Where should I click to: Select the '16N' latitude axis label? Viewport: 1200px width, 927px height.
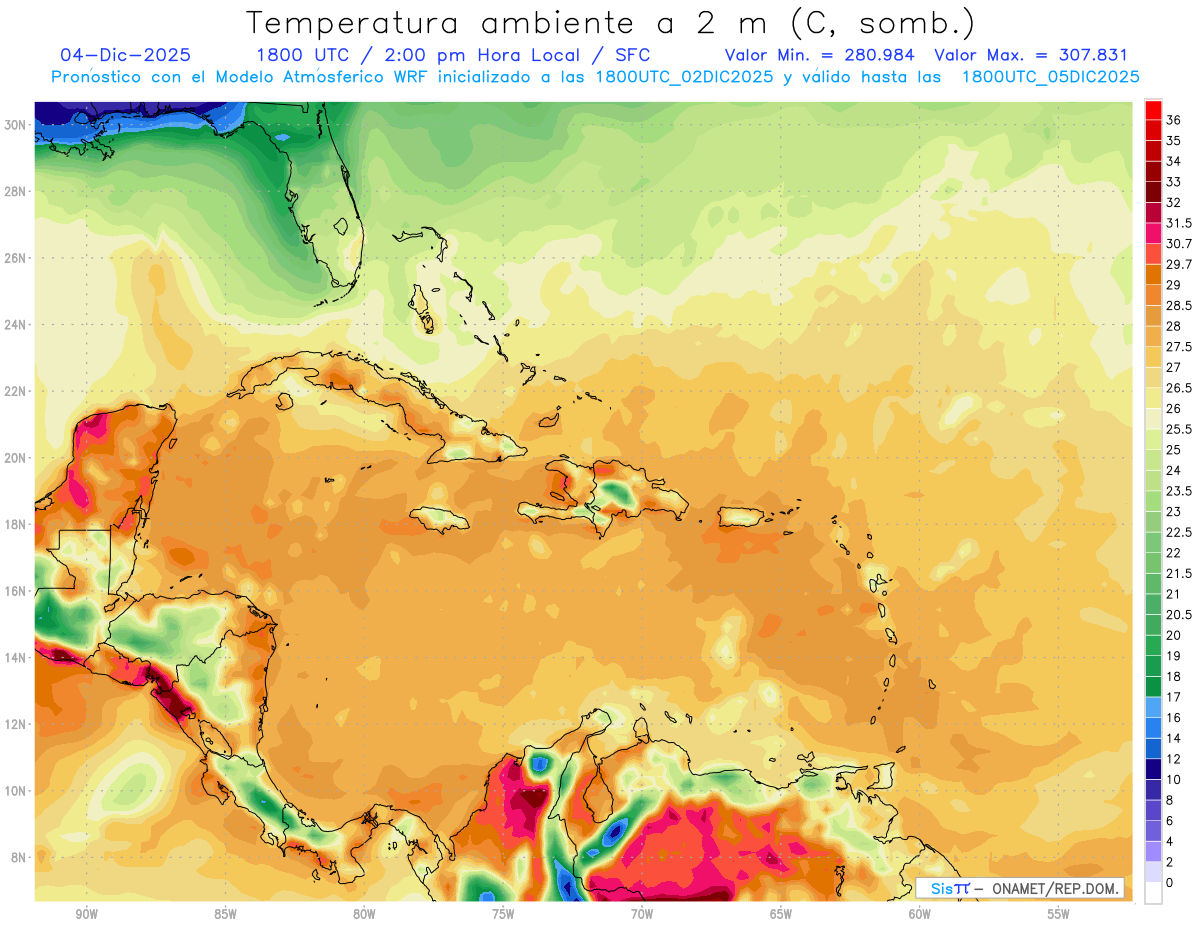tap(16, 591)
